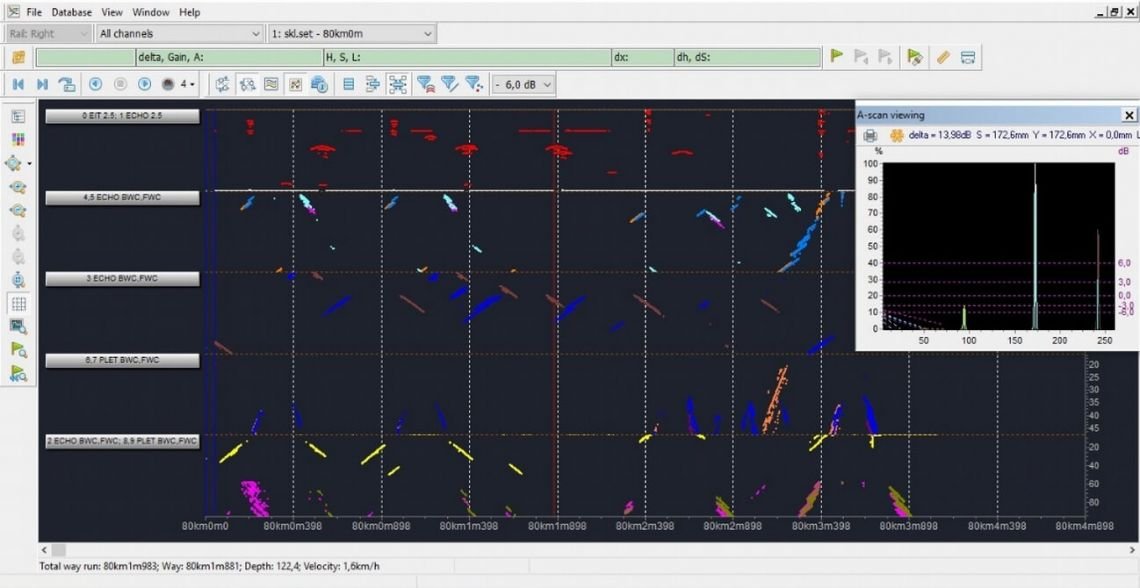Click the first funnel filter icon
The height and width of the screenshot is (588, 1140).
(425, 85)
